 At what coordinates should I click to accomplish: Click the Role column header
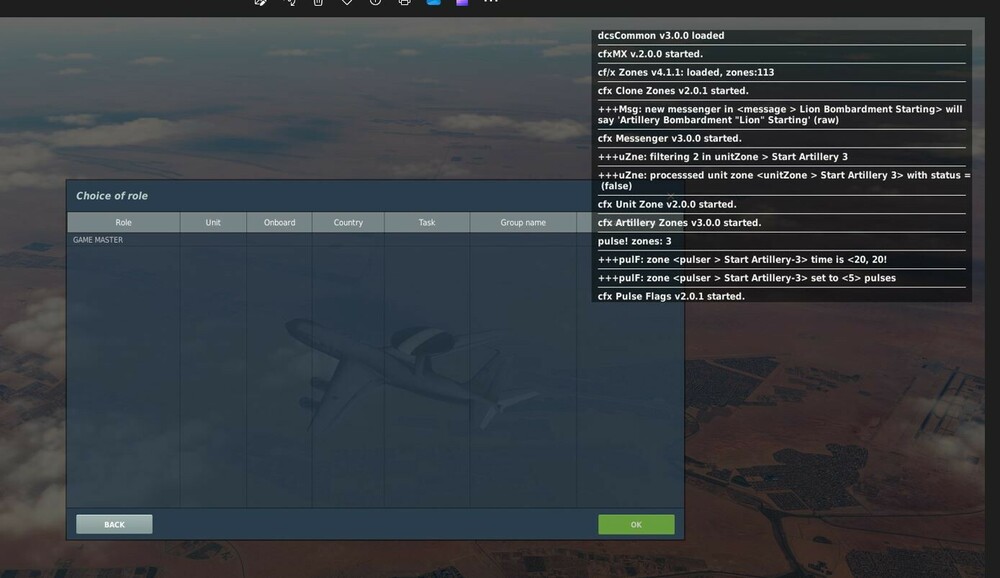point(123,223)
